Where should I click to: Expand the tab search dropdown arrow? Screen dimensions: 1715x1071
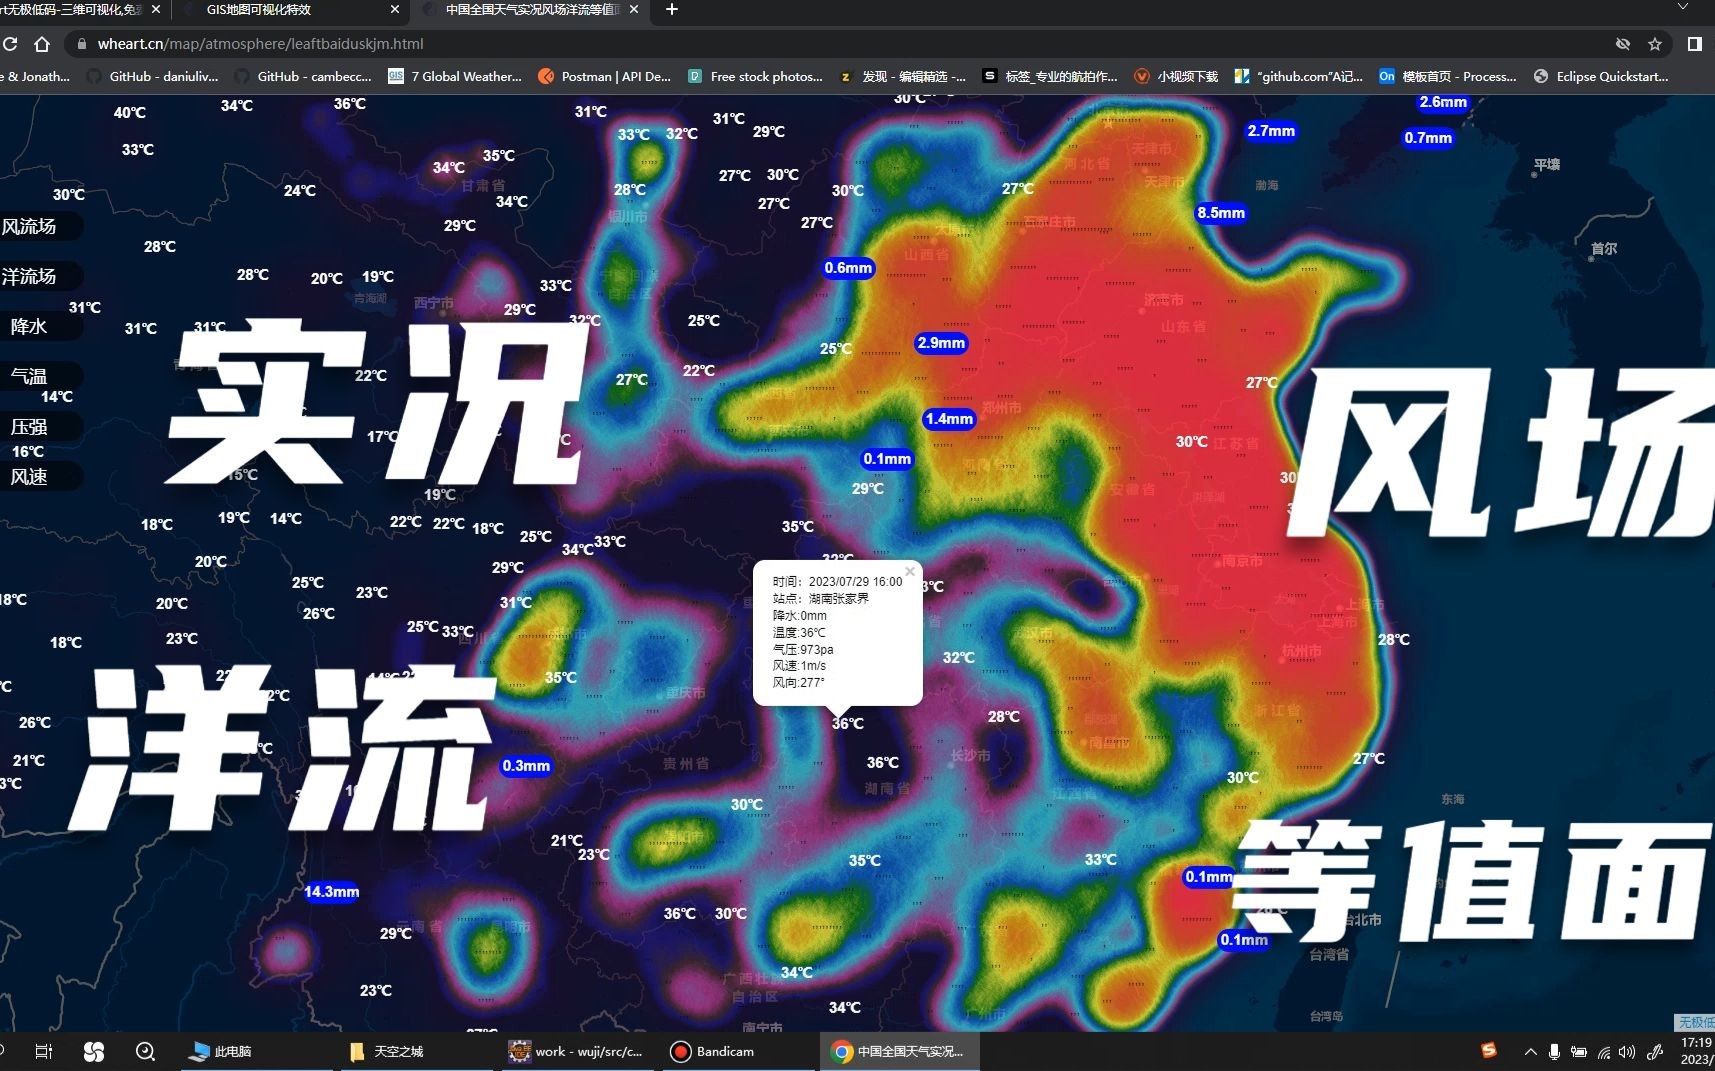[1683, 8]
